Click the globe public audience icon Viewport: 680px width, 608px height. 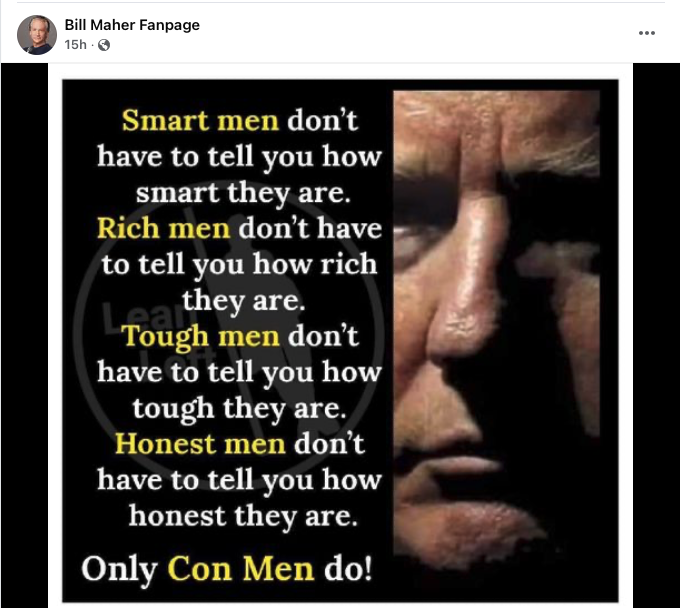[x=104, y=45]
